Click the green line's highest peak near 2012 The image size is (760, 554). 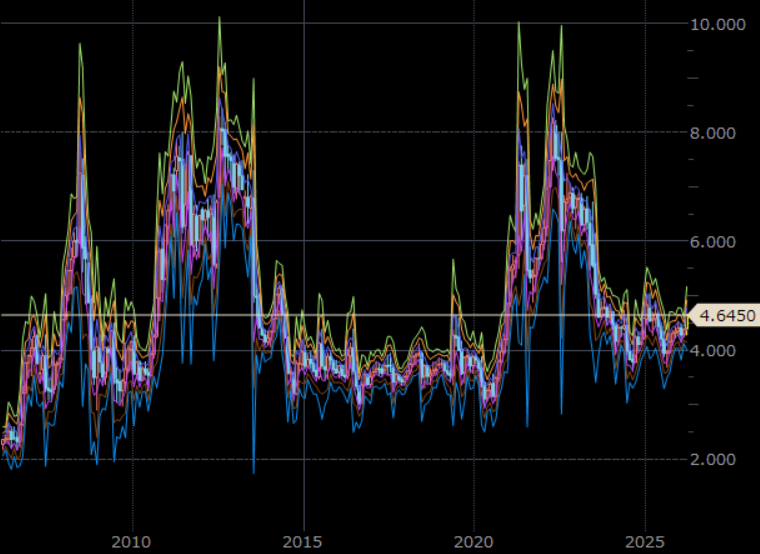(219, 18)
